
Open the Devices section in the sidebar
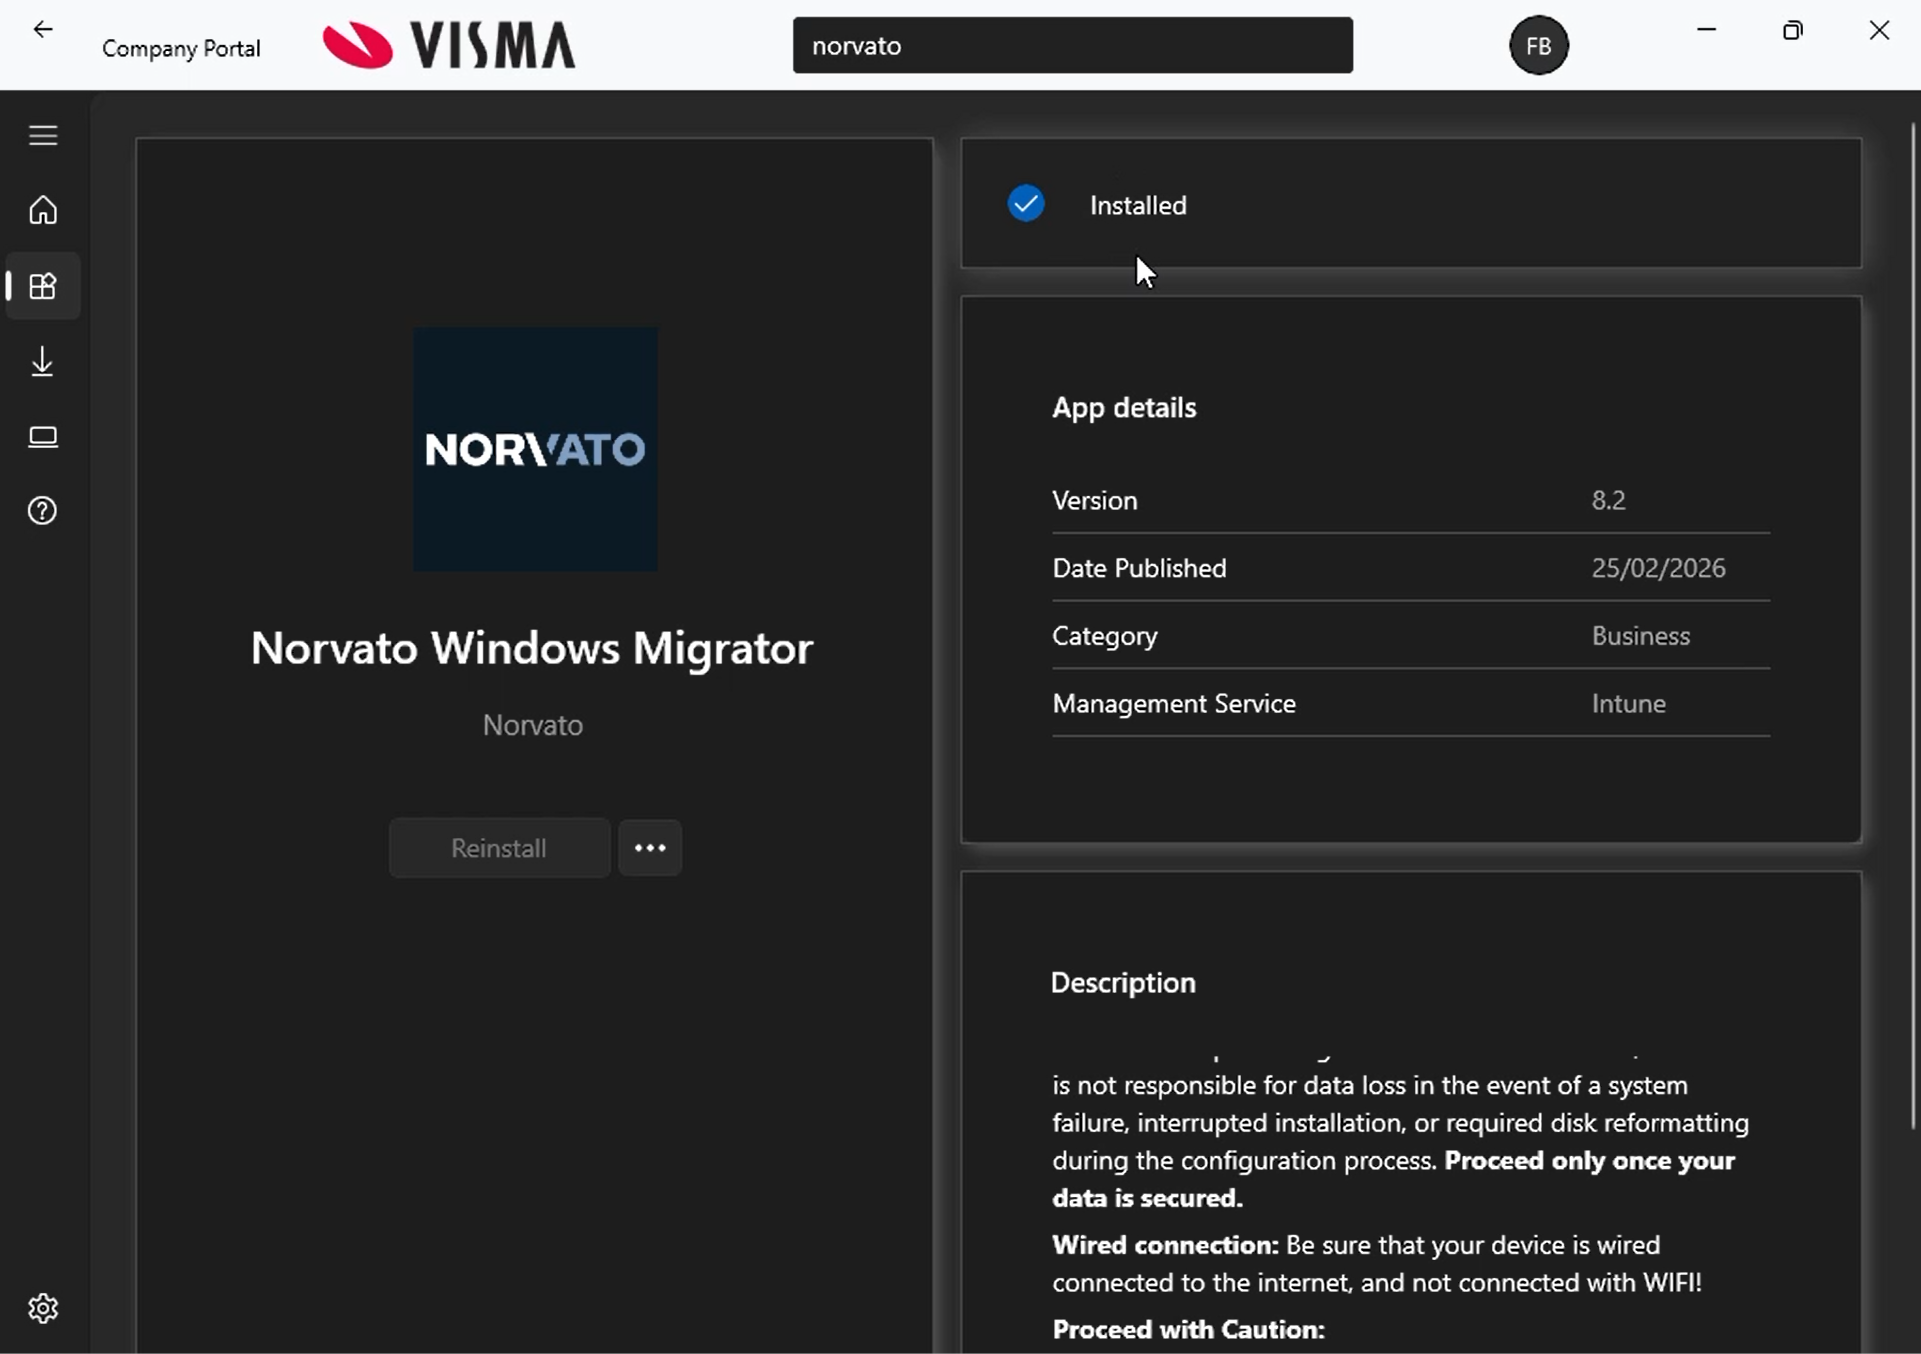43,437
